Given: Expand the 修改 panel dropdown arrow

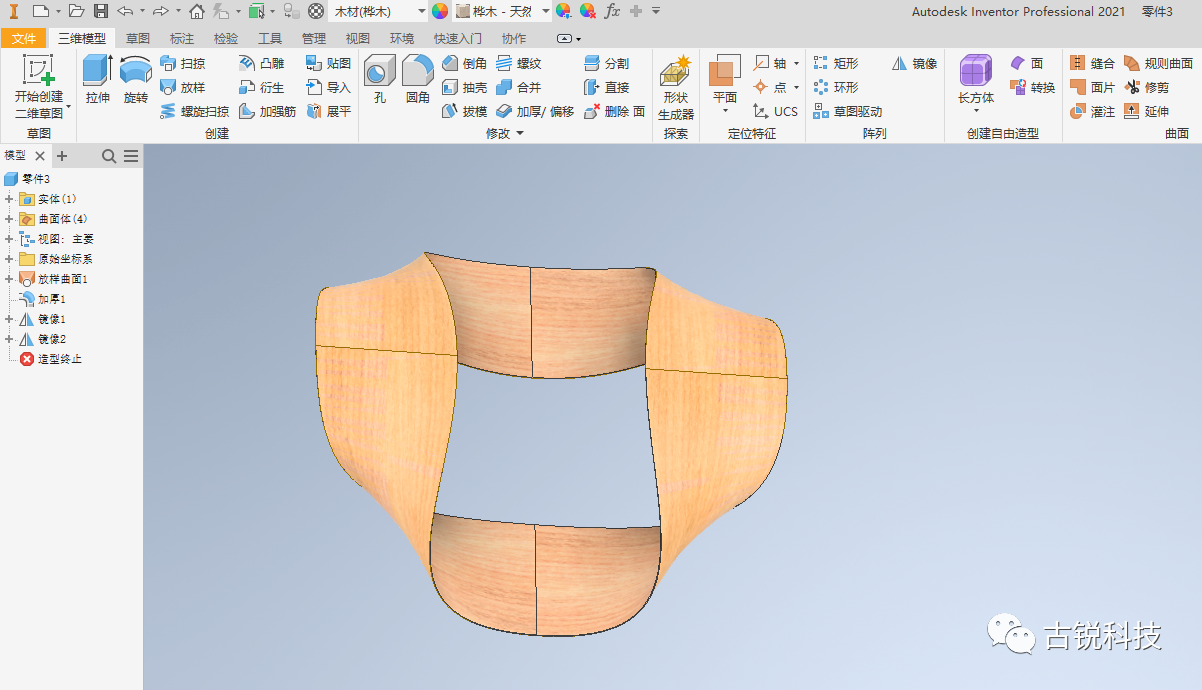Looking at the screenshot, I should click(x=520, y=134).
